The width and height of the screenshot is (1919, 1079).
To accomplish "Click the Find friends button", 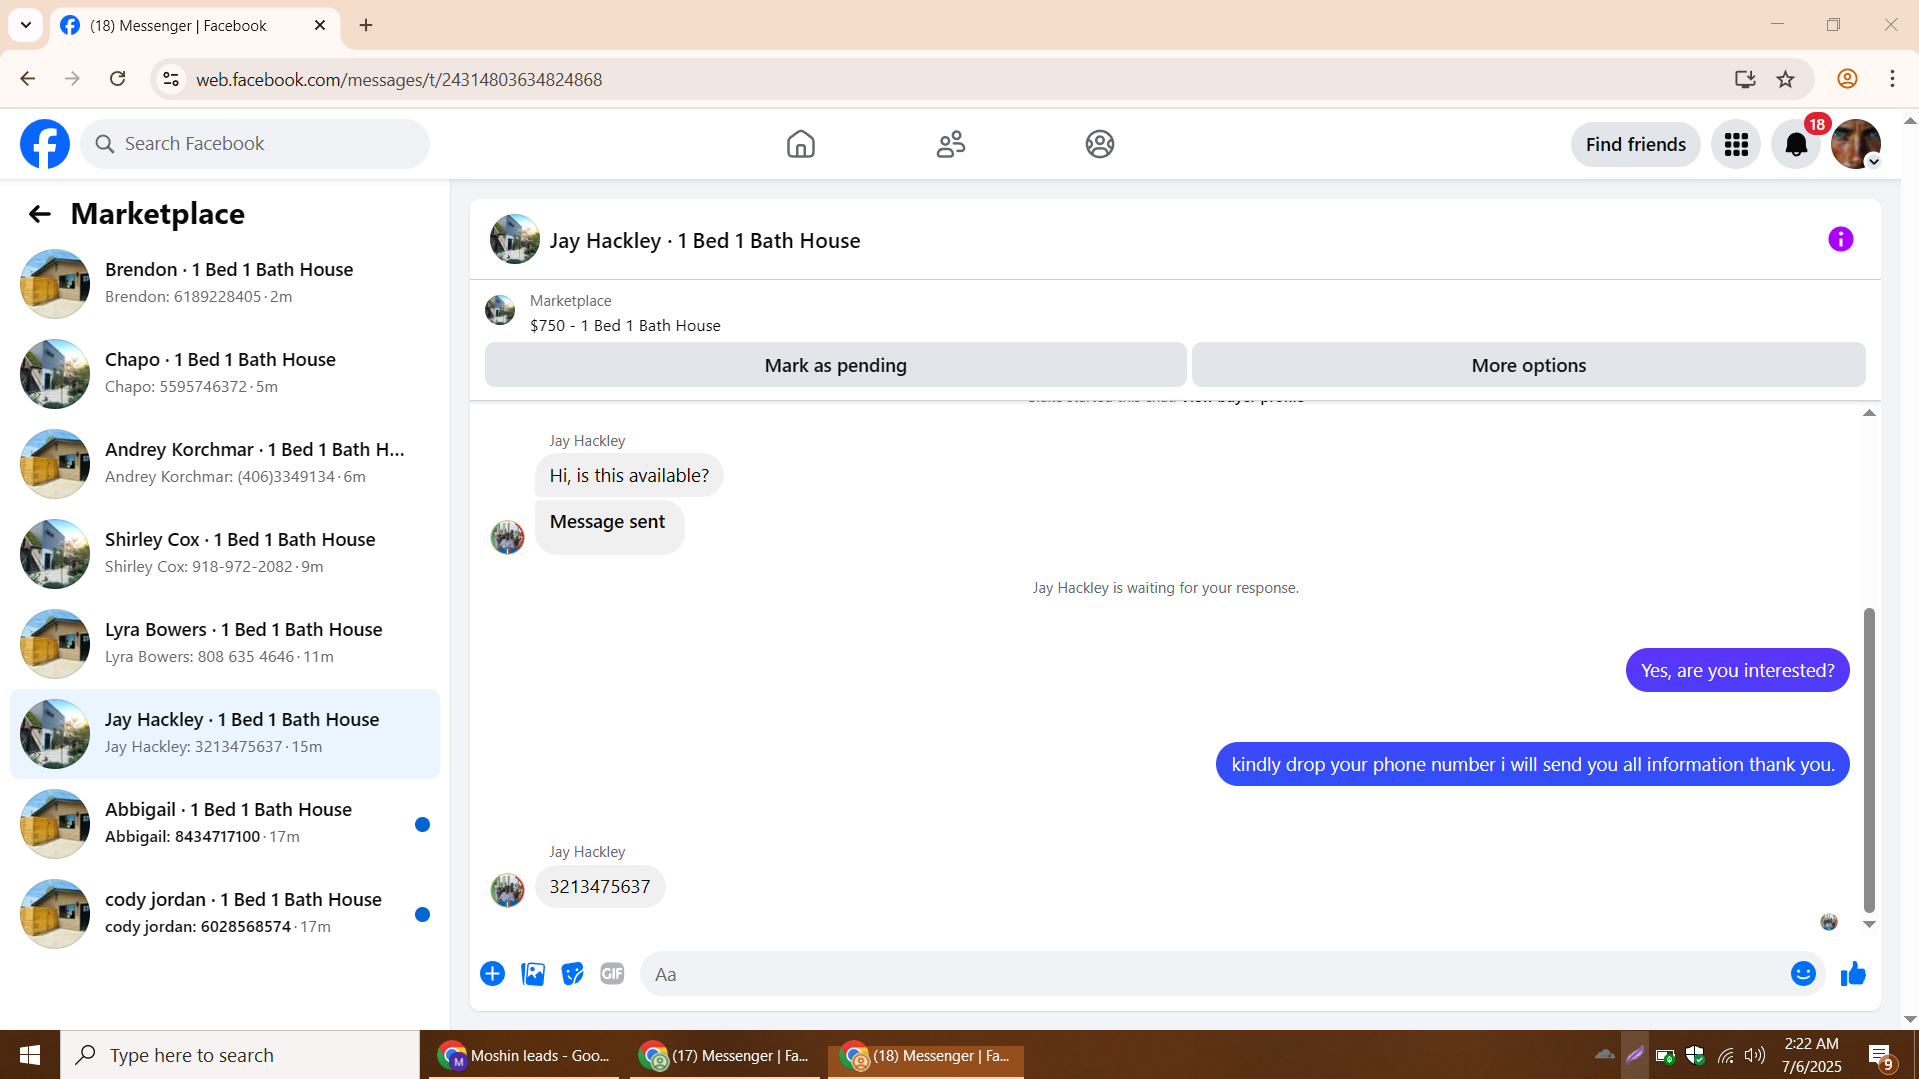I will pyautogui.click(x=1635, y=145).
